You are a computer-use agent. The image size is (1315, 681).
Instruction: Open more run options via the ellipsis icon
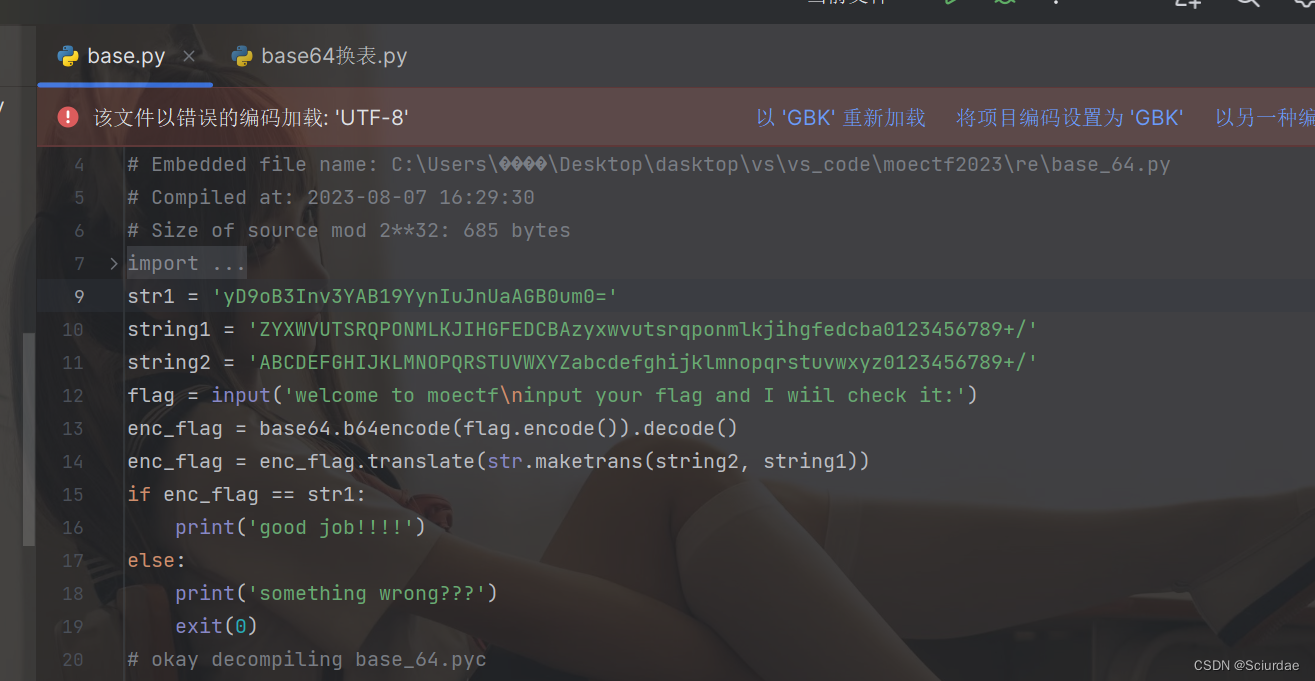pos(1055,3)
